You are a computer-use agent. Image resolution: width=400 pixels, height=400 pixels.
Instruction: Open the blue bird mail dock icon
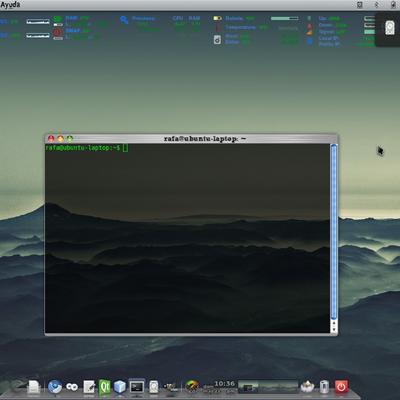point(55,387)
